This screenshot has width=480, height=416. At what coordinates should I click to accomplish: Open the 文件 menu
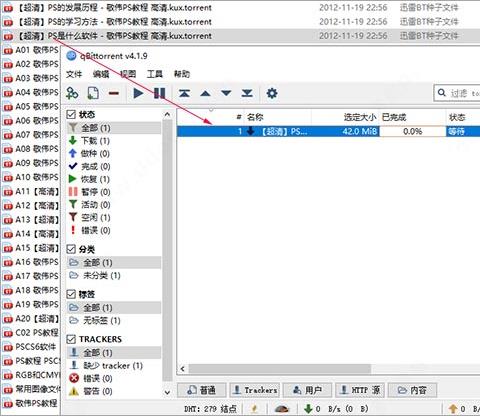[74, 74]
